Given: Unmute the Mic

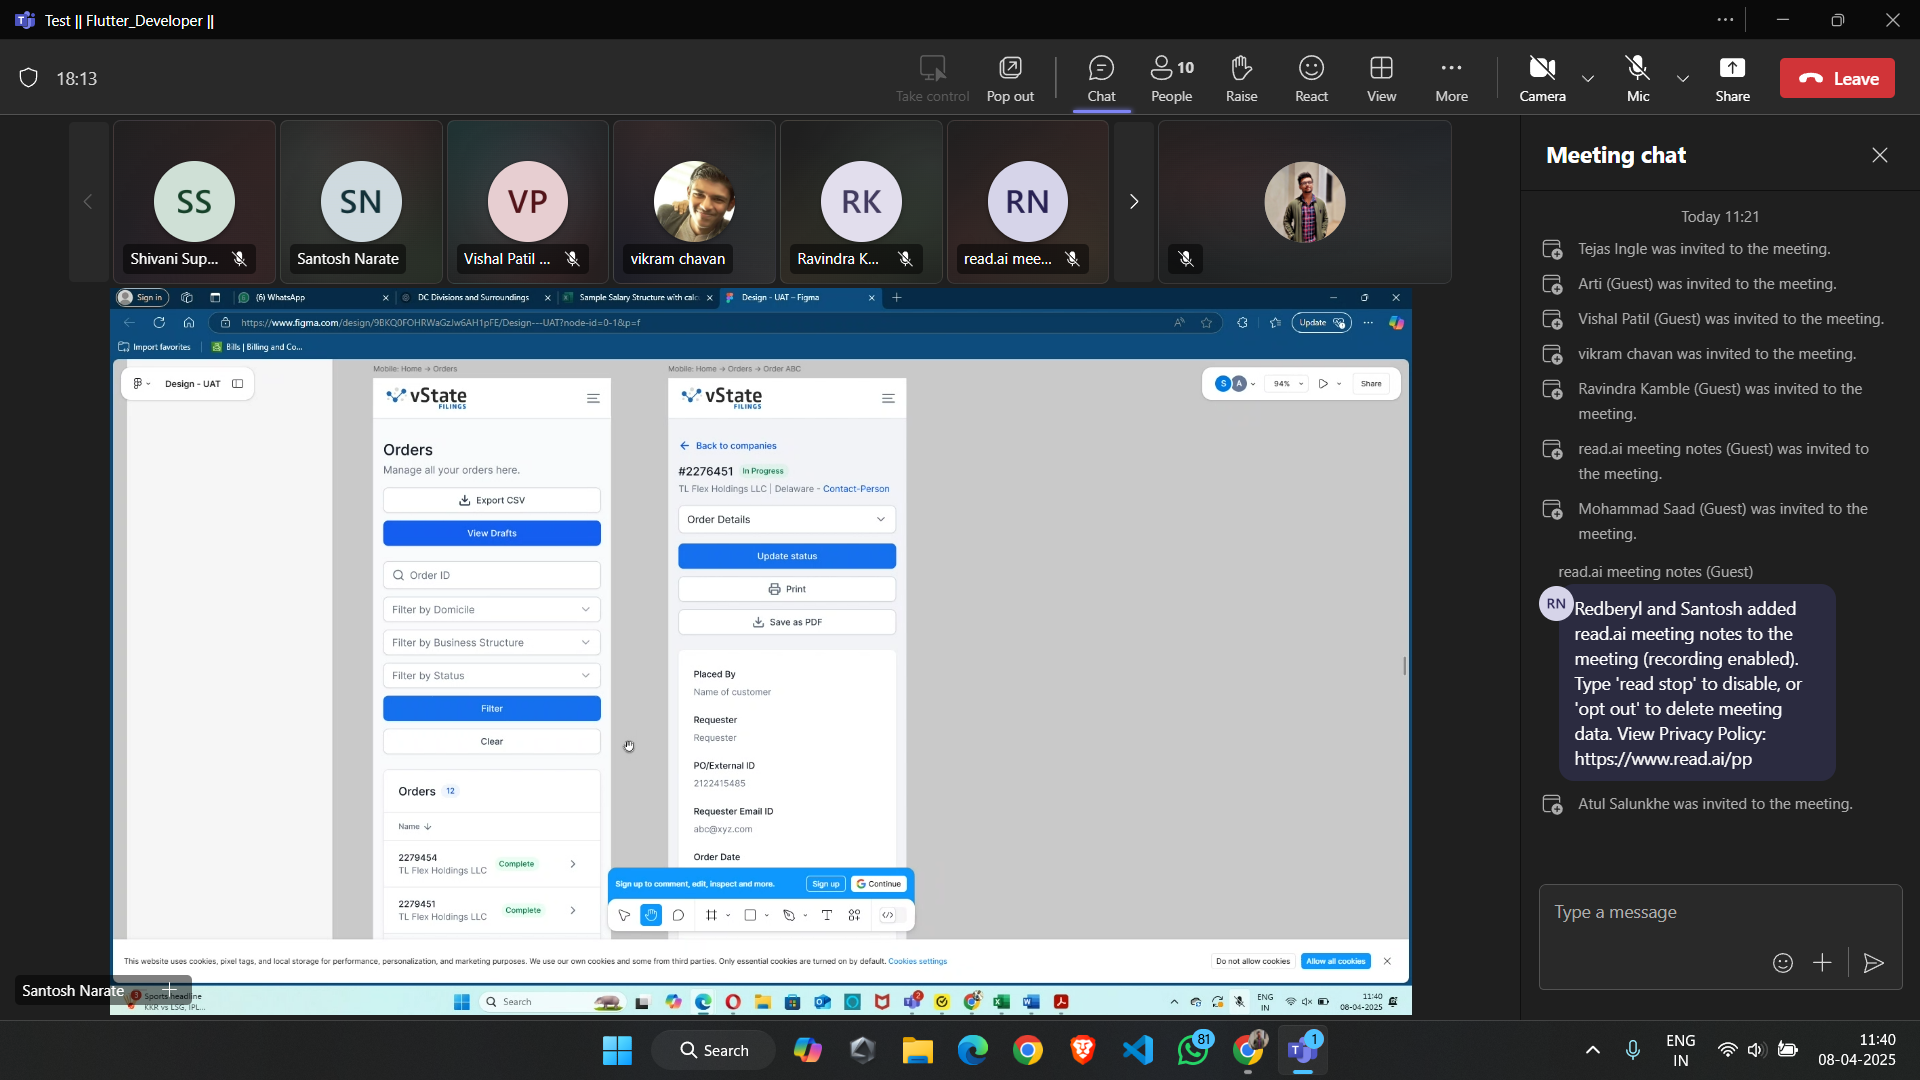Looking at the screenshot, I should [1637, 78].
